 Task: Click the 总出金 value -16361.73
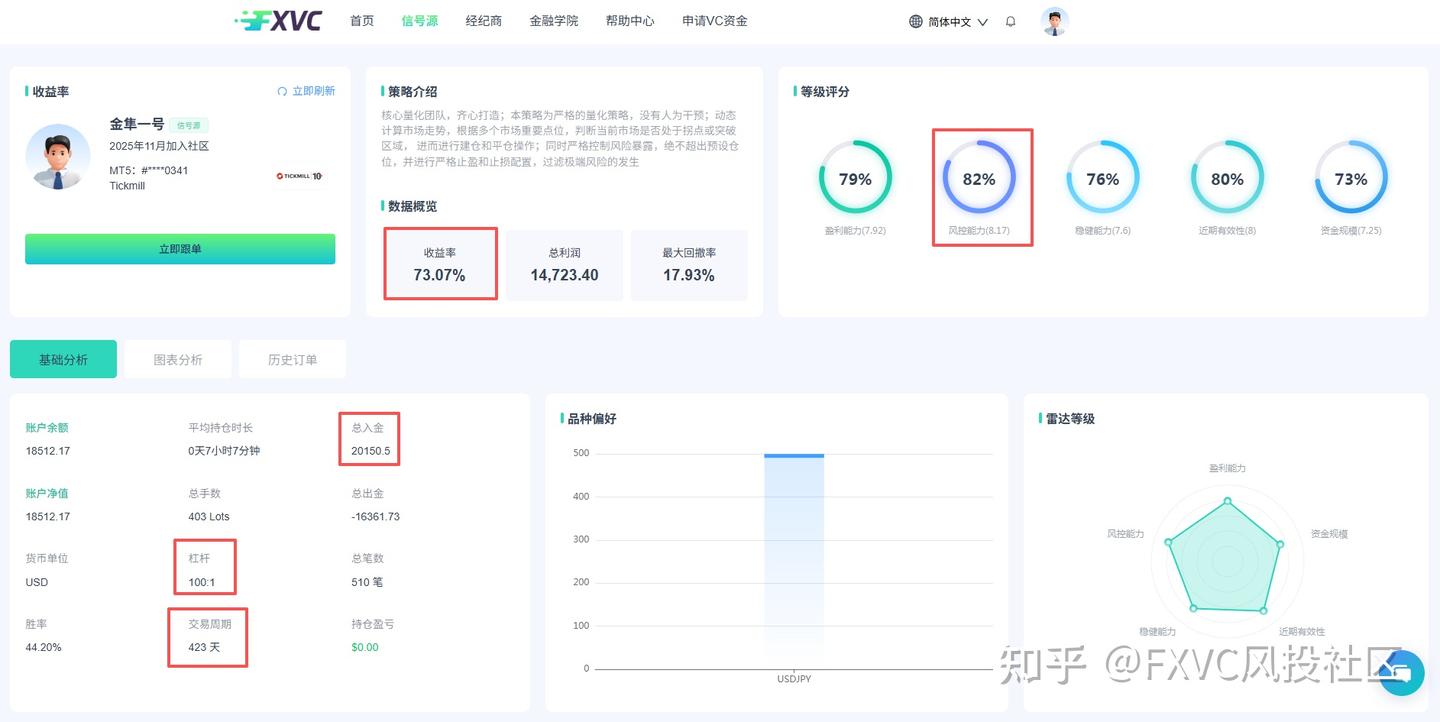(376, 517)
